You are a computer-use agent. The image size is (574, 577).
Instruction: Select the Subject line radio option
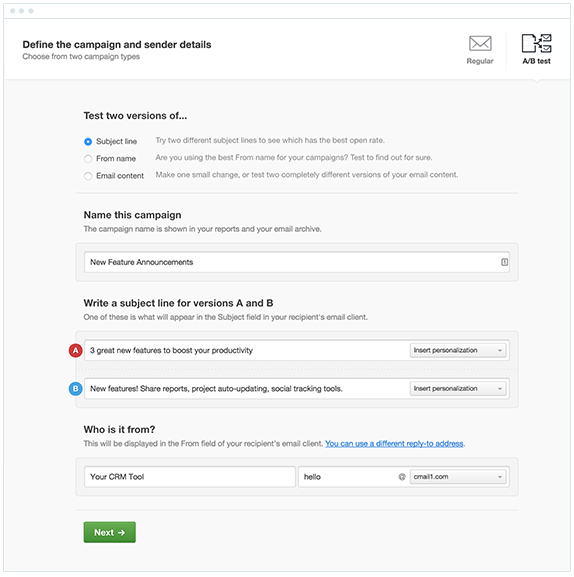coord(88,142)
